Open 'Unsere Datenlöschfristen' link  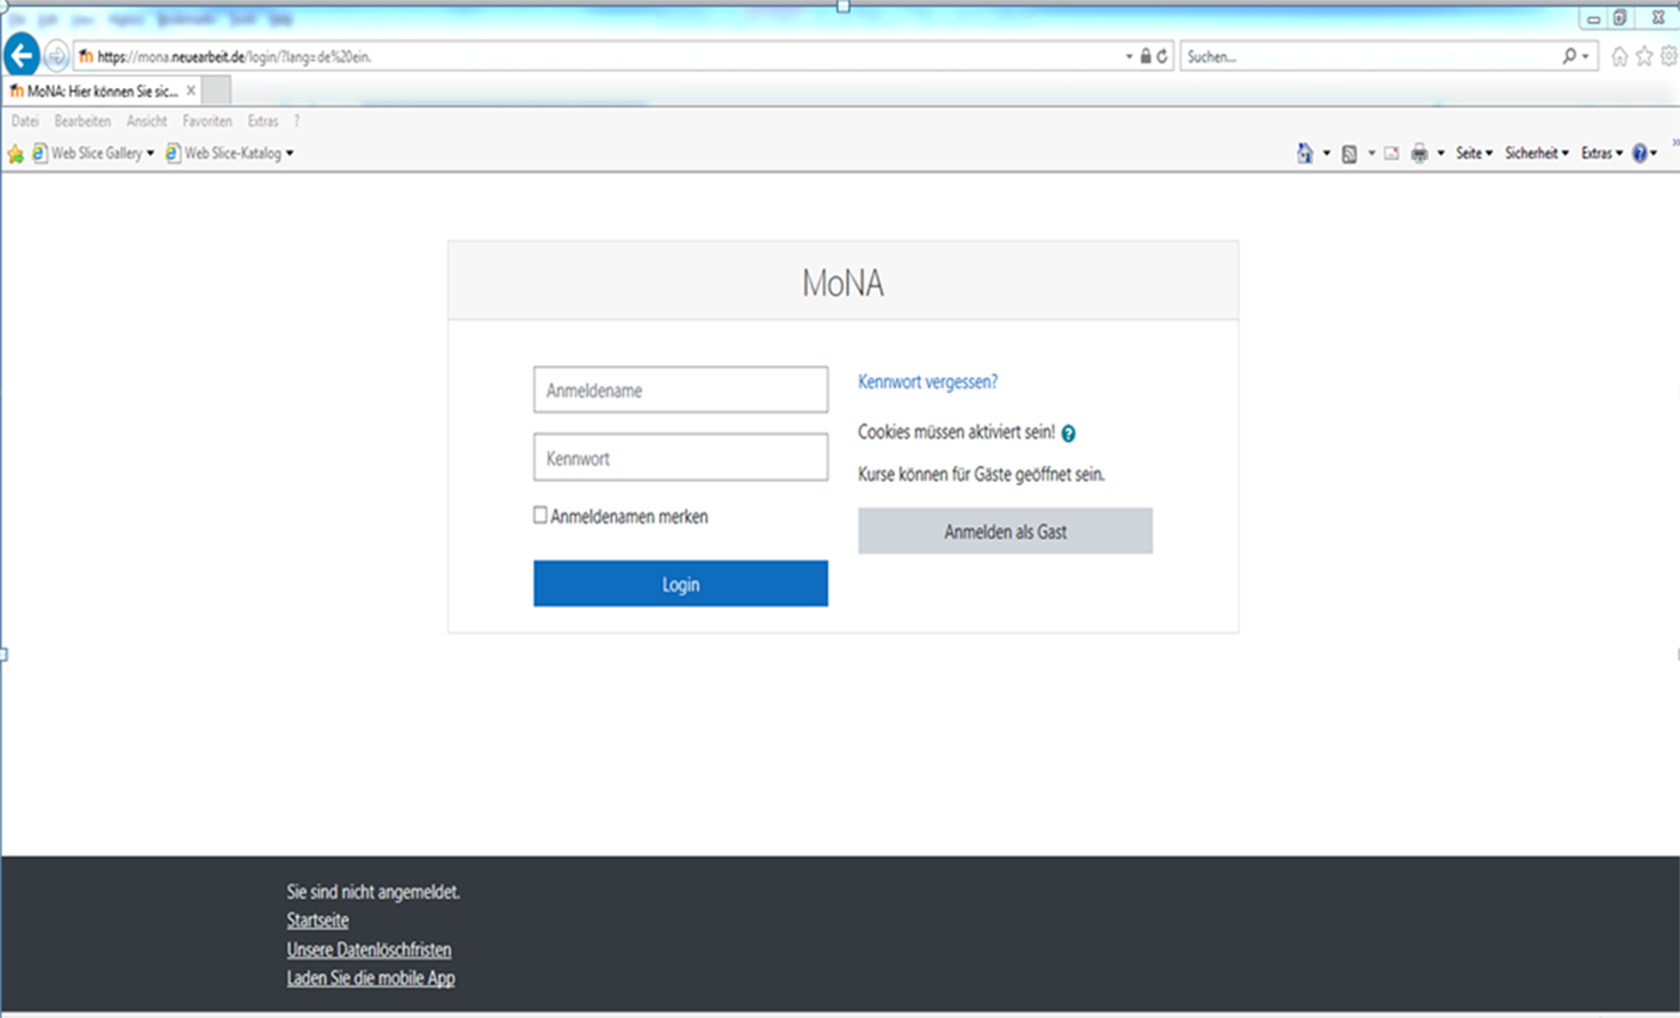pos(369,949)
